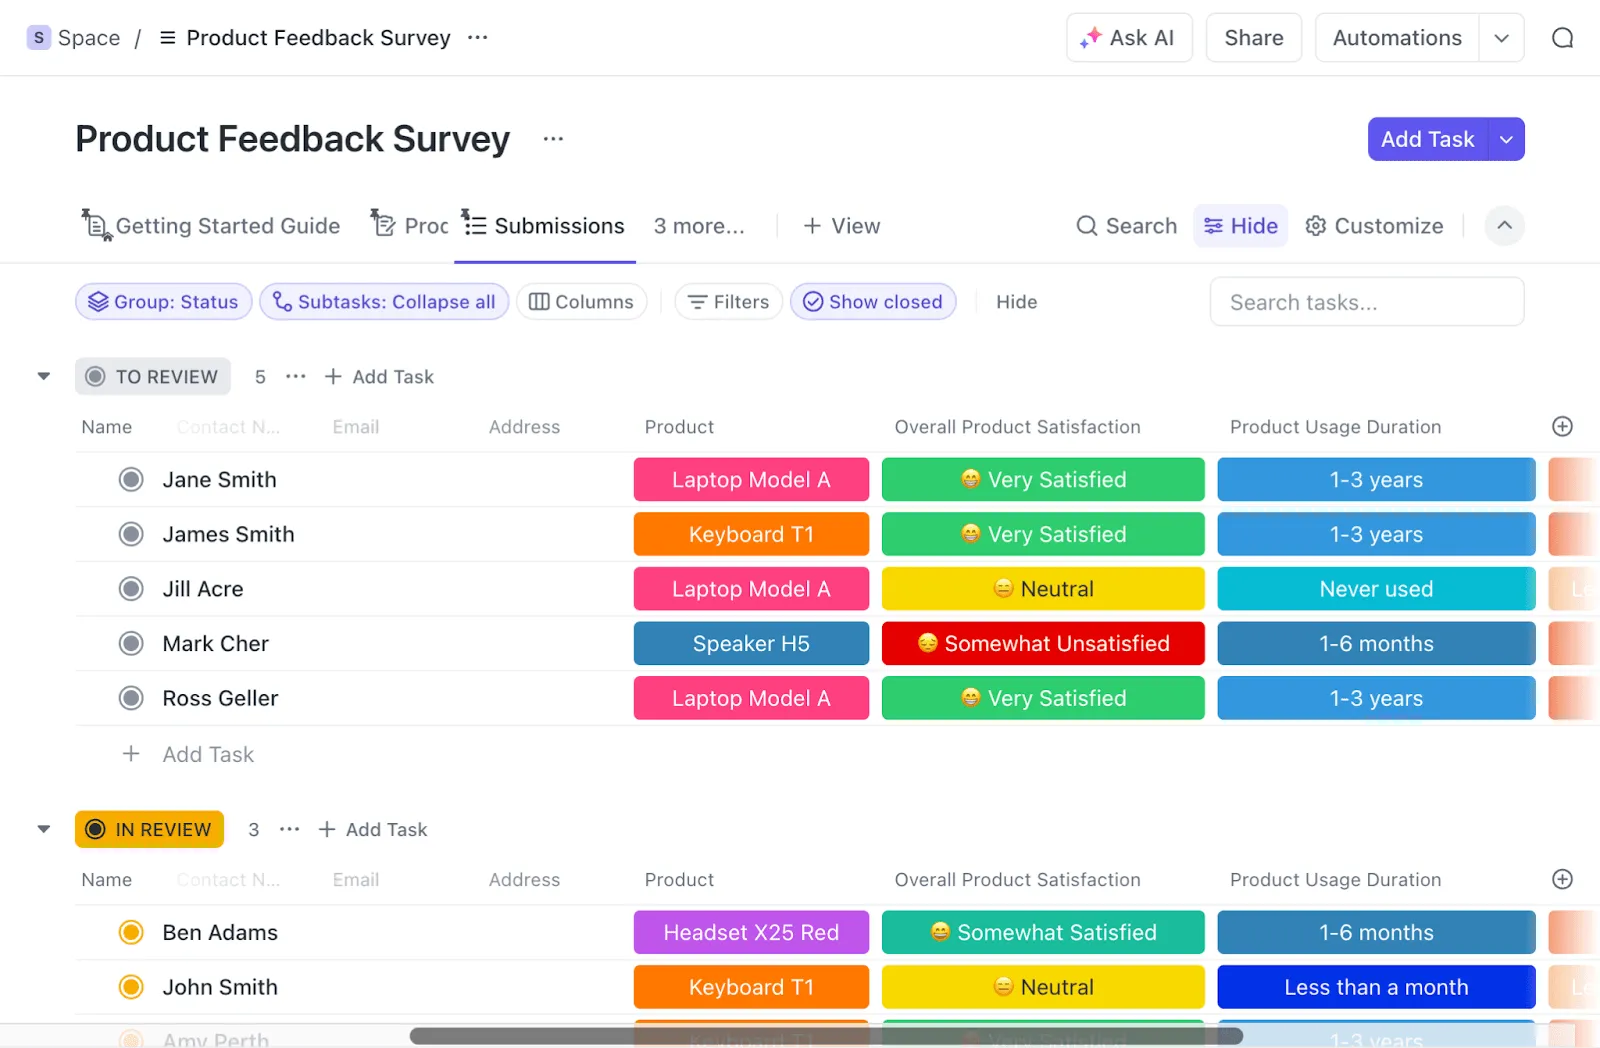Add a column in IN REVIEW header
1600x1048 pixels.
click(x=1562, y=880)
